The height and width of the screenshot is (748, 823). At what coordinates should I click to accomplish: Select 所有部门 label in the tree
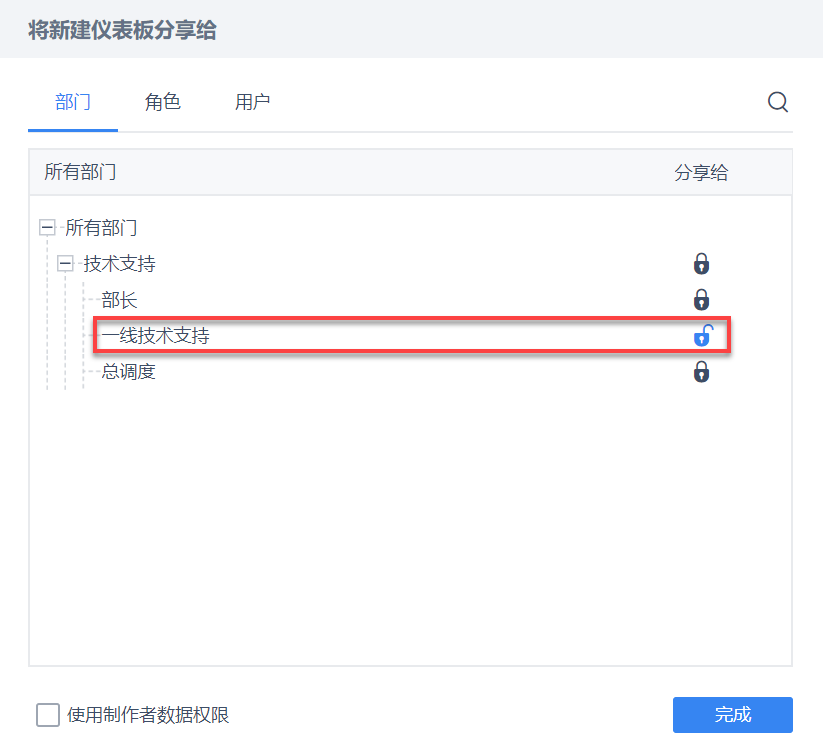[101, 228]
